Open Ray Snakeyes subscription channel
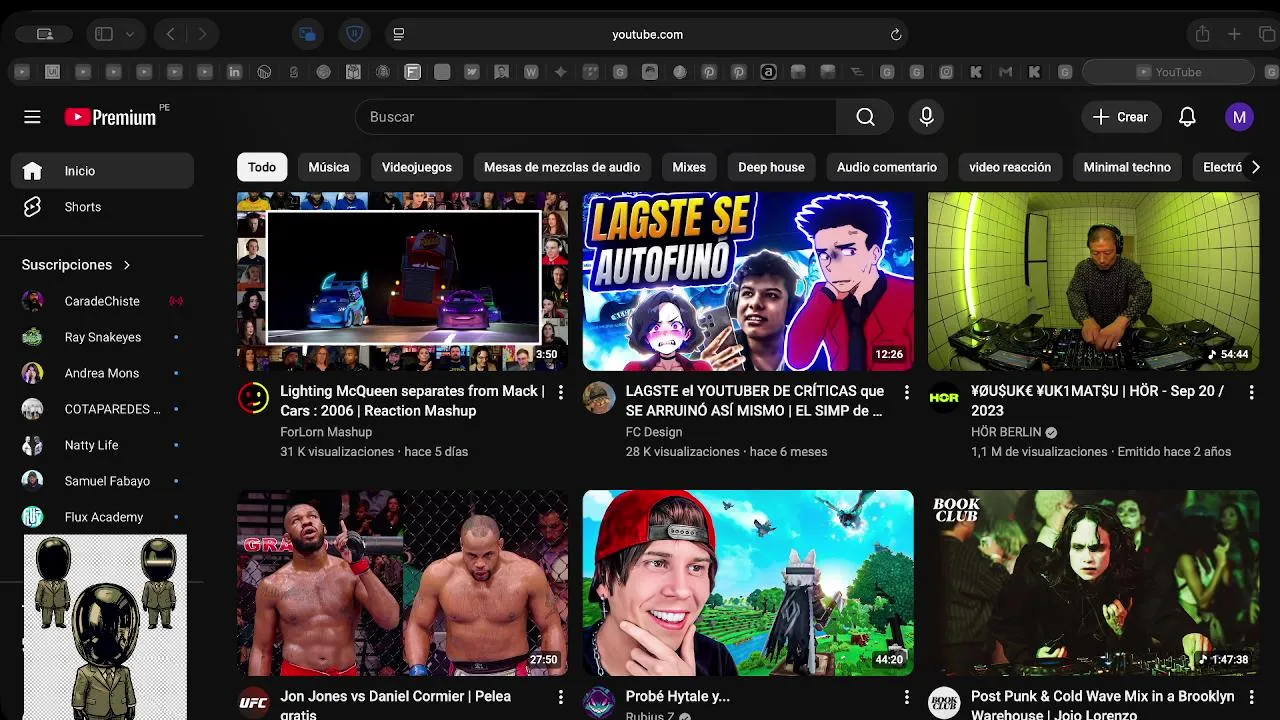 tap(102, 337)
